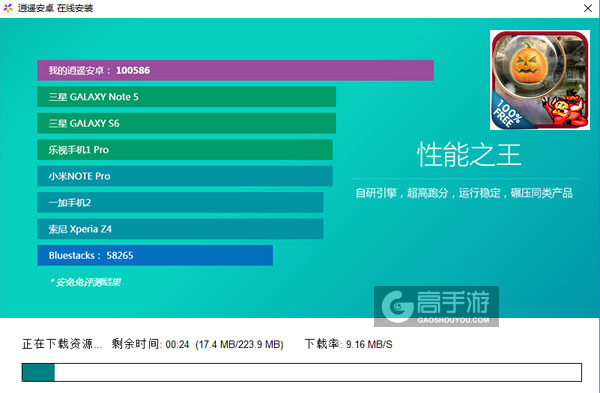Click the installer logo in title bar
This screenshot has width=600, height=393.
pyautogui.click(x=8, y=8)
